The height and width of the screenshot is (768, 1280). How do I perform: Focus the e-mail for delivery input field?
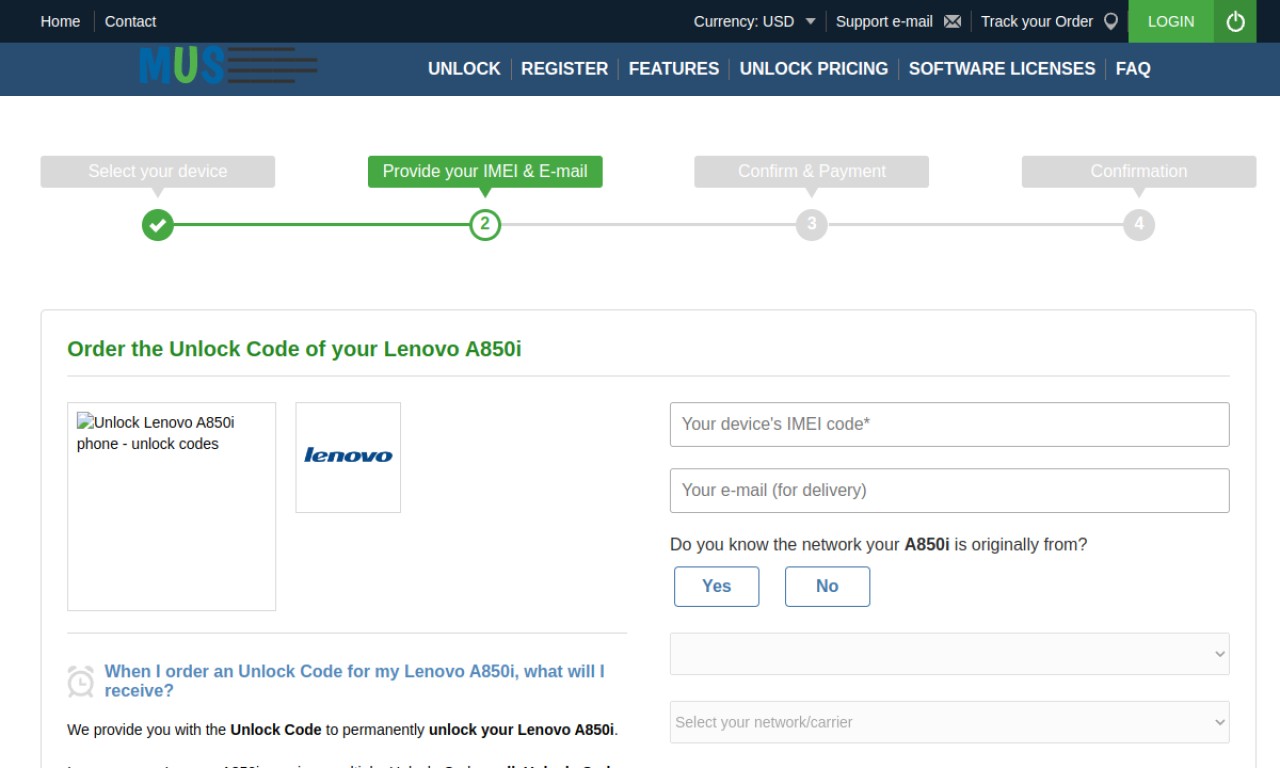(x=950, y=490)
